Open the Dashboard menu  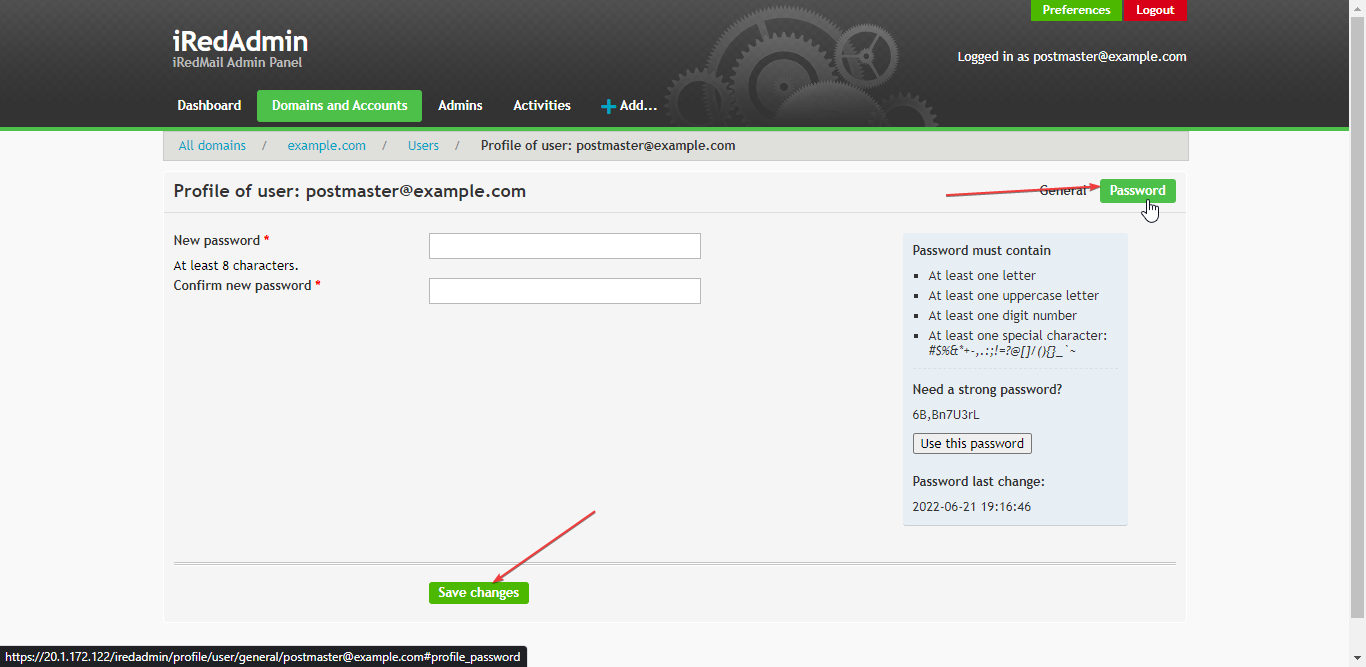[209, 105]
